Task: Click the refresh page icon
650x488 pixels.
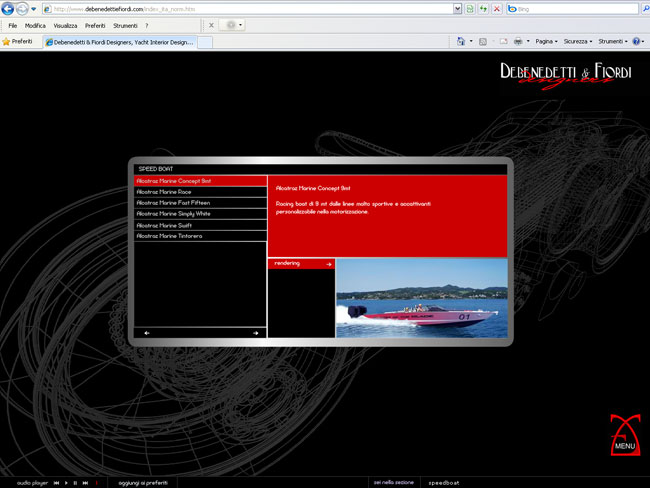Action: tap(483, 9)
